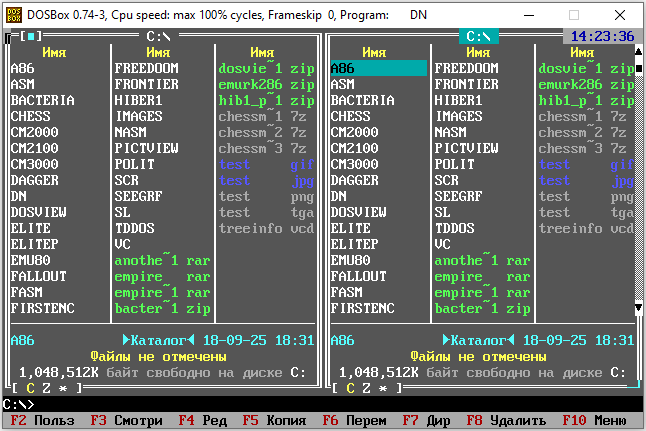
Task: Select emurk286 zip archive in left panel
Action: point(267,84)
